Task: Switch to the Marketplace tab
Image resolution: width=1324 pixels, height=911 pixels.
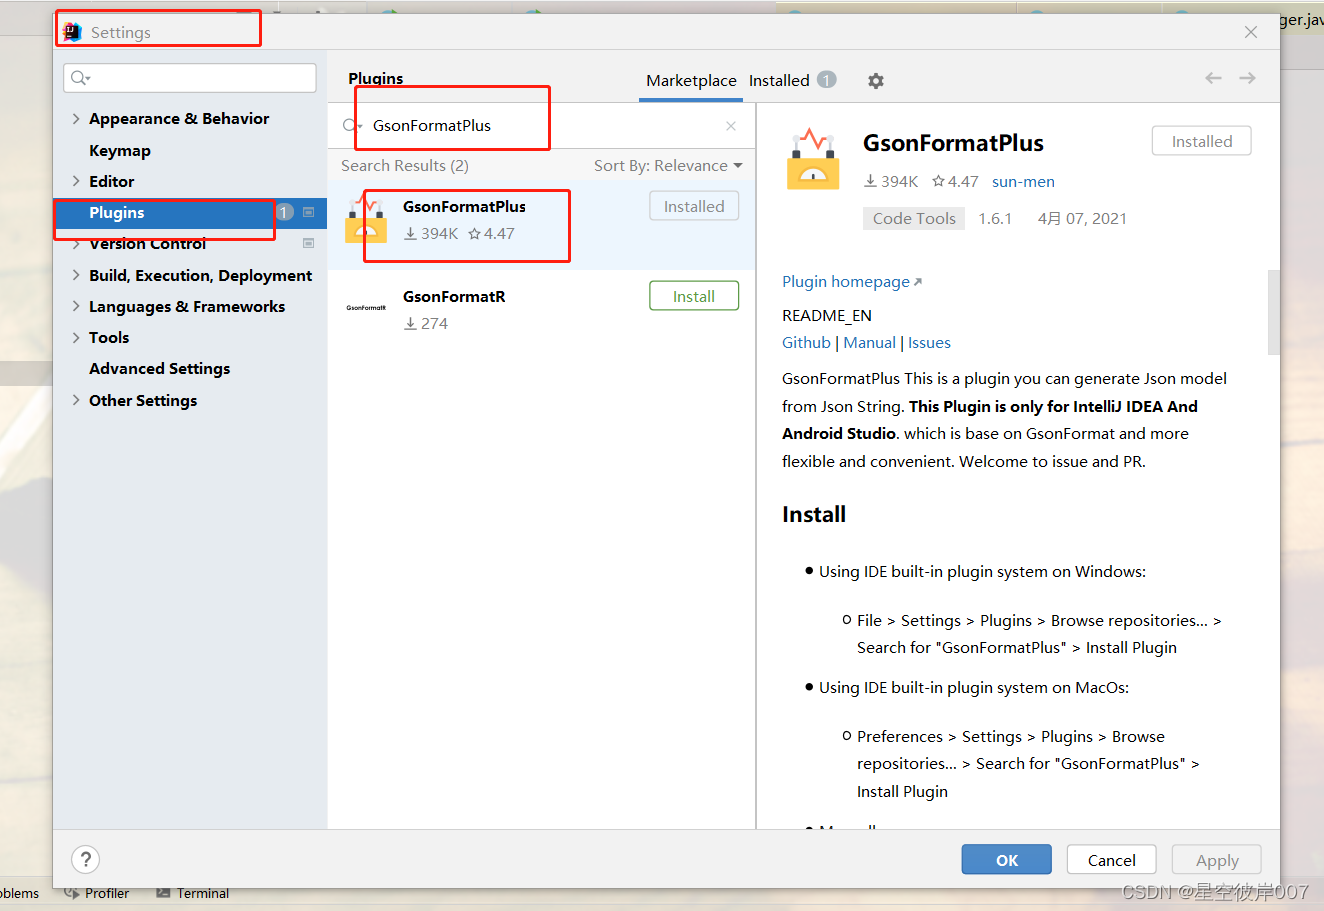Action: pyautogui.click(x=691, y=81)
